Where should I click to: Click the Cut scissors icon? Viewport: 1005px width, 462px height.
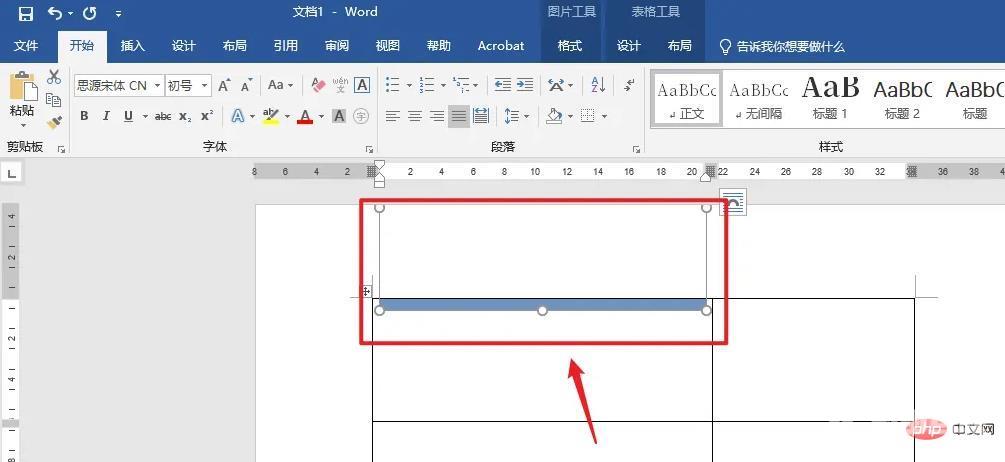(x=54, y=77)
